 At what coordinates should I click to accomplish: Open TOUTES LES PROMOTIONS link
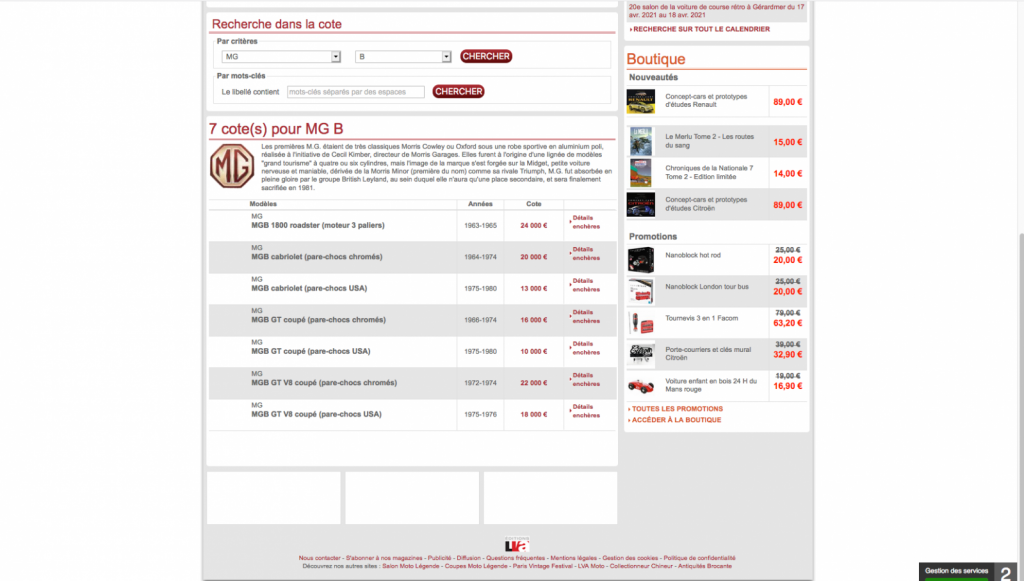pos(677,409)
